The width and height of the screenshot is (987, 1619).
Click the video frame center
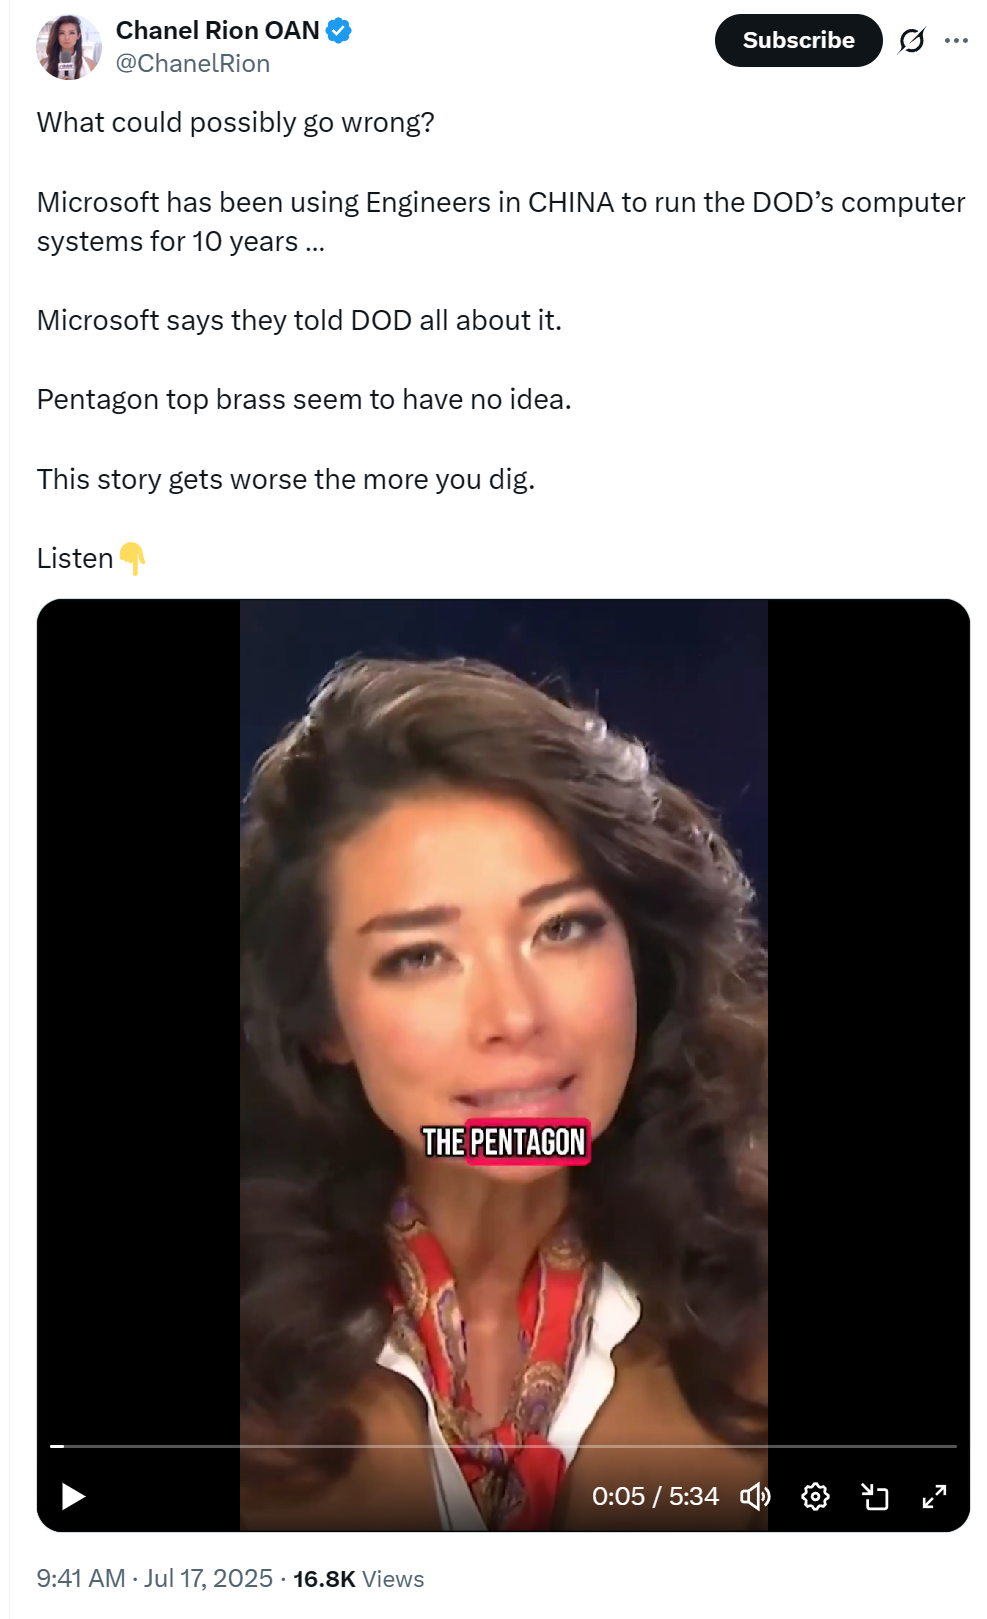point(503,1065)
